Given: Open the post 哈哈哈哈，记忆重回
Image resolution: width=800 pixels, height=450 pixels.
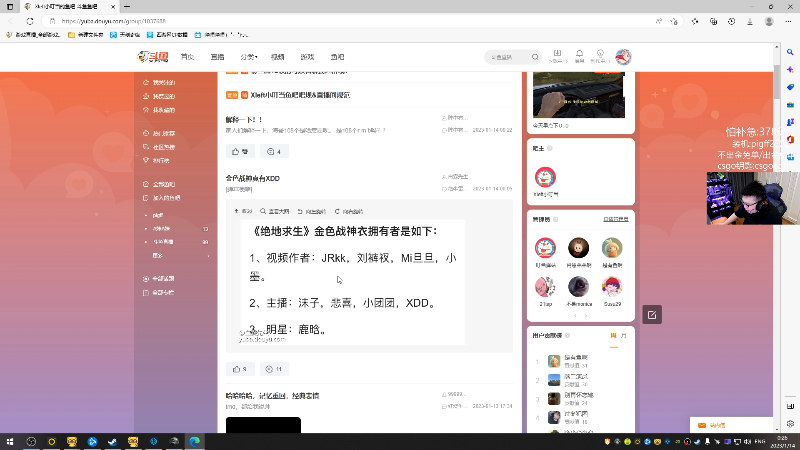Looking at the screenshot, I should pyautogui.click(x=272, y=395).
